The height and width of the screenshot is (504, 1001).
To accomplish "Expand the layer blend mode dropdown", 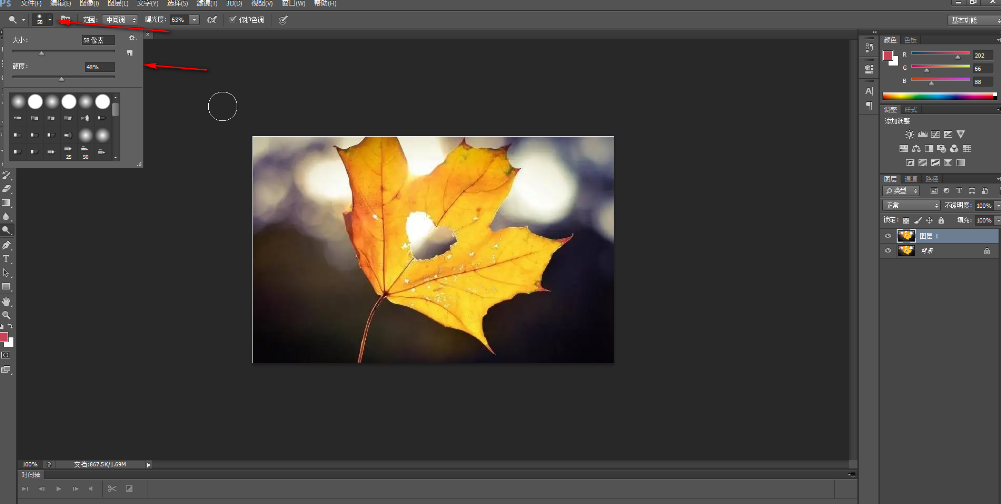I will [910, 205].
